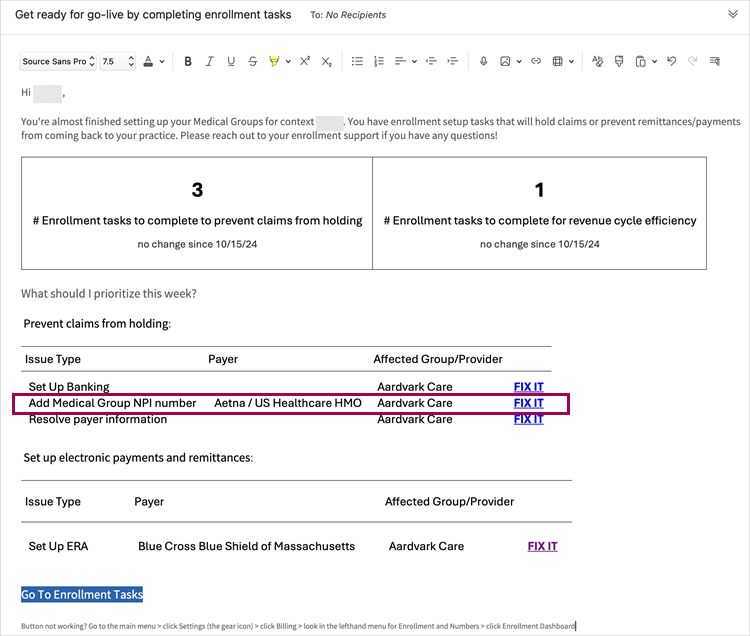Screen dimensions: 750x636
Task: Open the Go To Enrollment Tasks link
Action: coord(82,594)
